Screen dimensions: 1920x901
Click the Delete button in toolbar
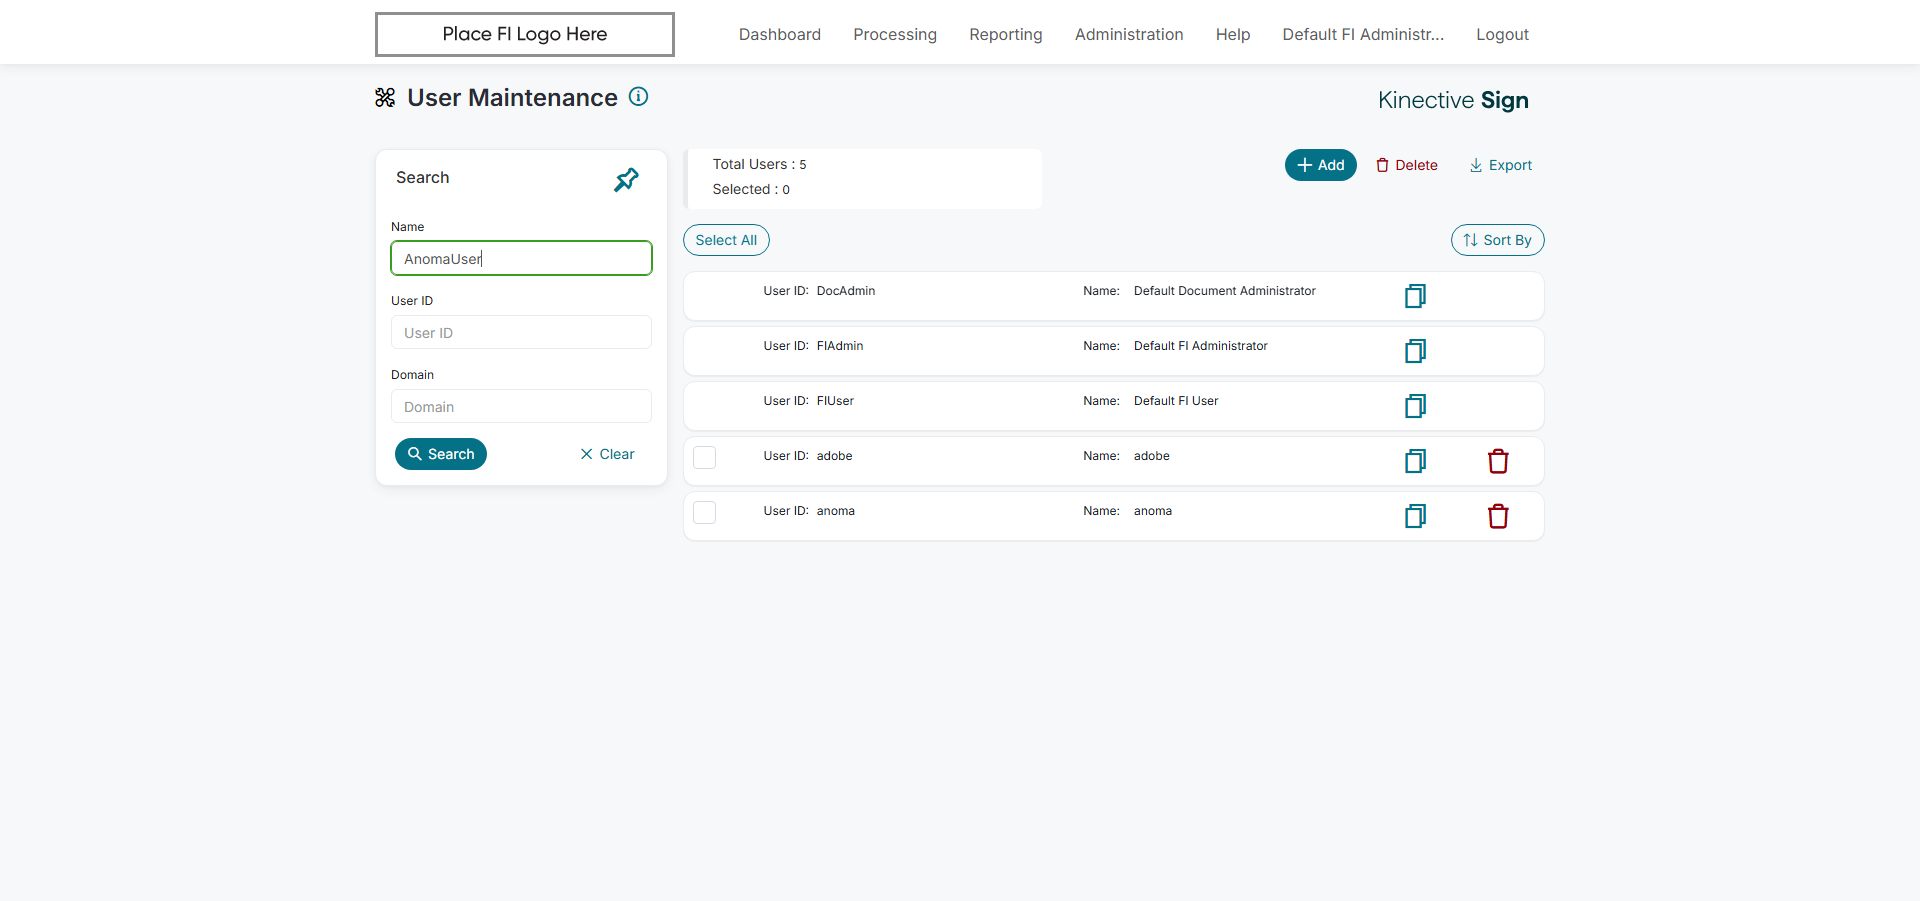[x=1407, y=165]
